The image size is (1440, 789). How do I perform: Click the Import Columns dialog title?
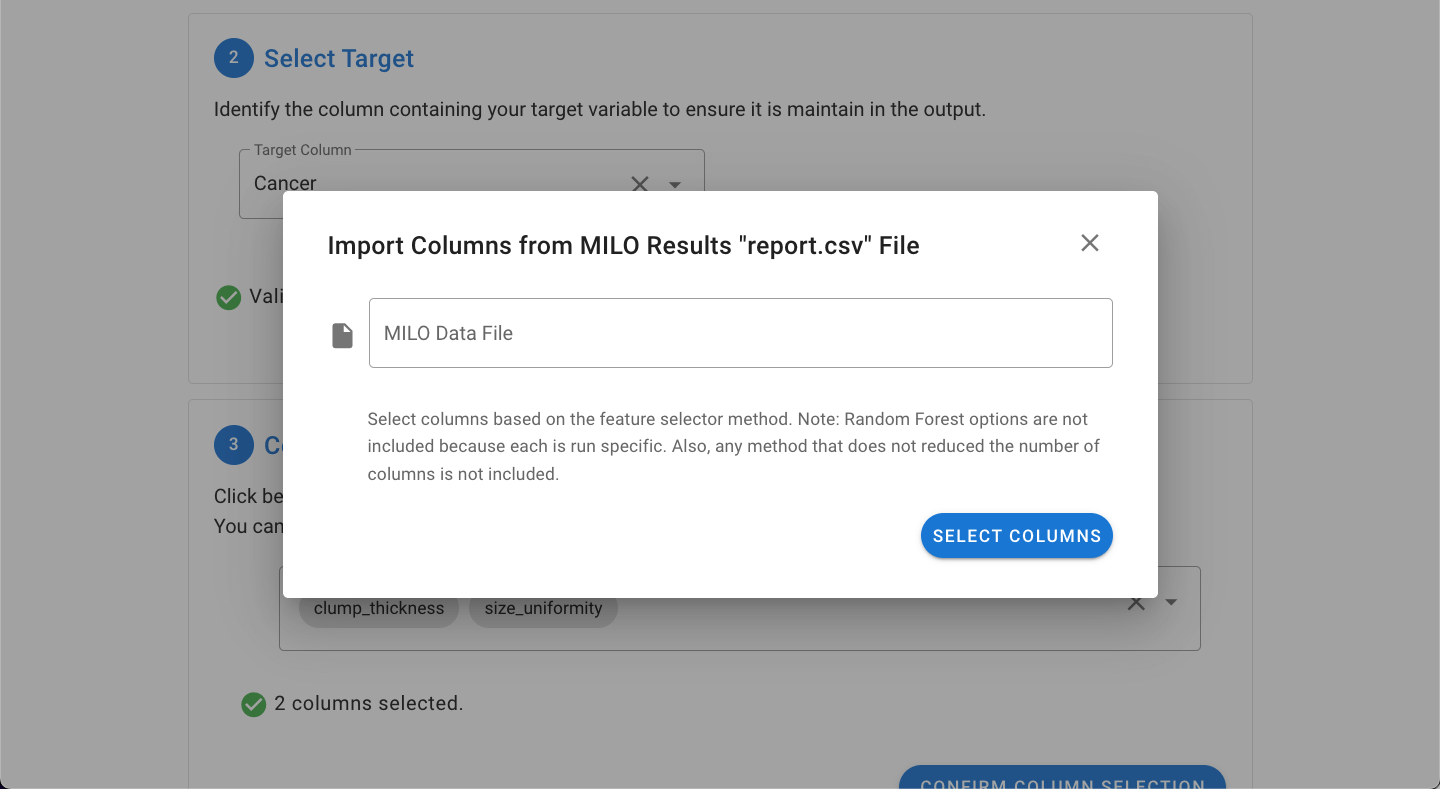pos(623,246)
